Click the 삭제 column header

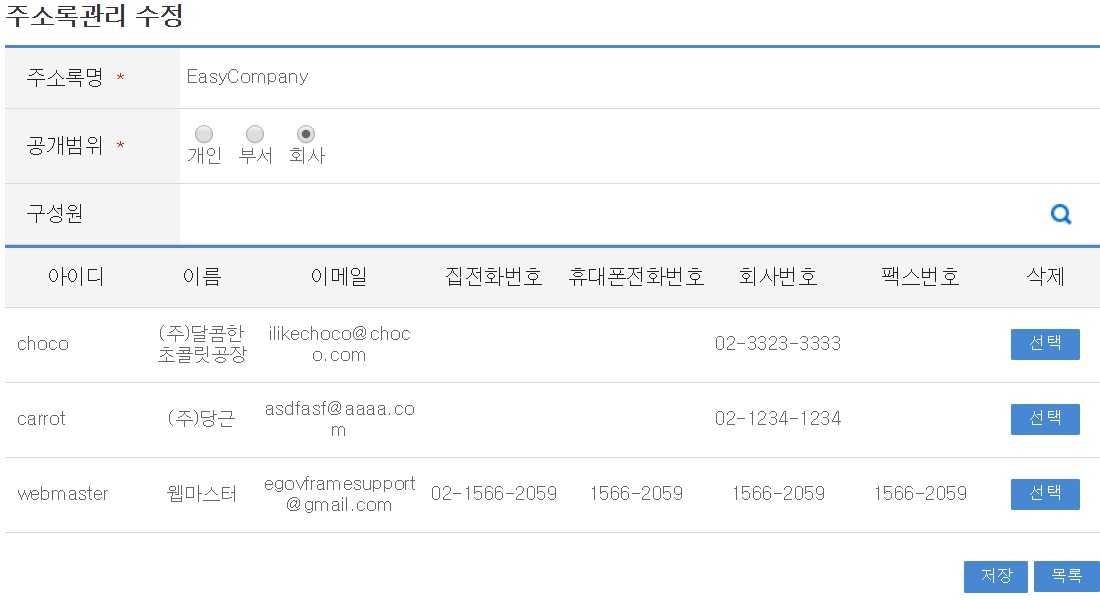[x=1045, y=277]
